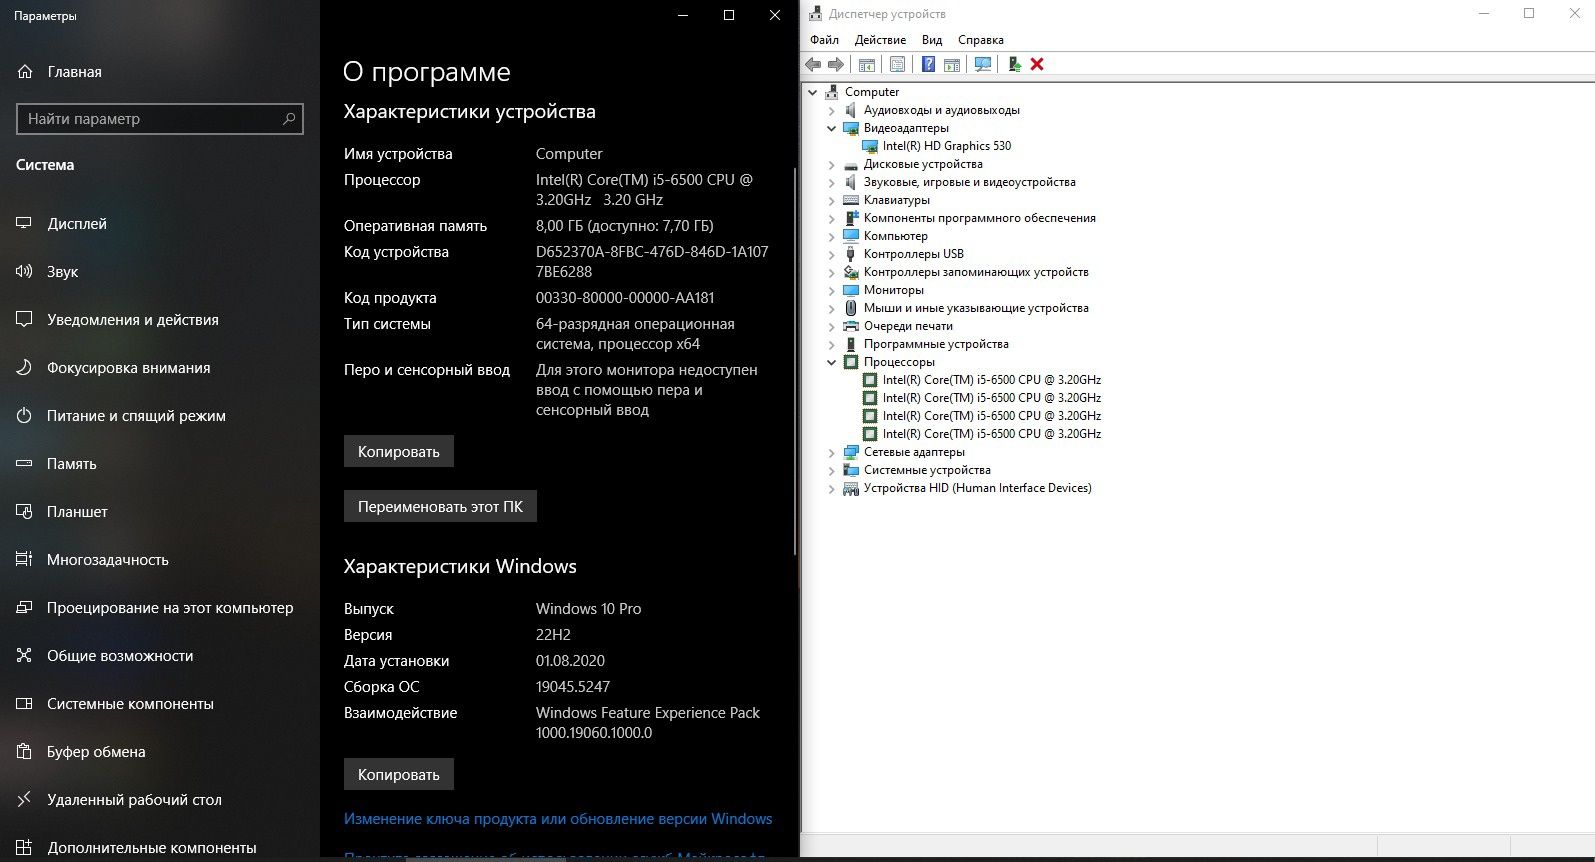Click the Back arrow in Device Manager toolbar
The height and width of the screenshot is (862, 1595).
coord(813,64)
